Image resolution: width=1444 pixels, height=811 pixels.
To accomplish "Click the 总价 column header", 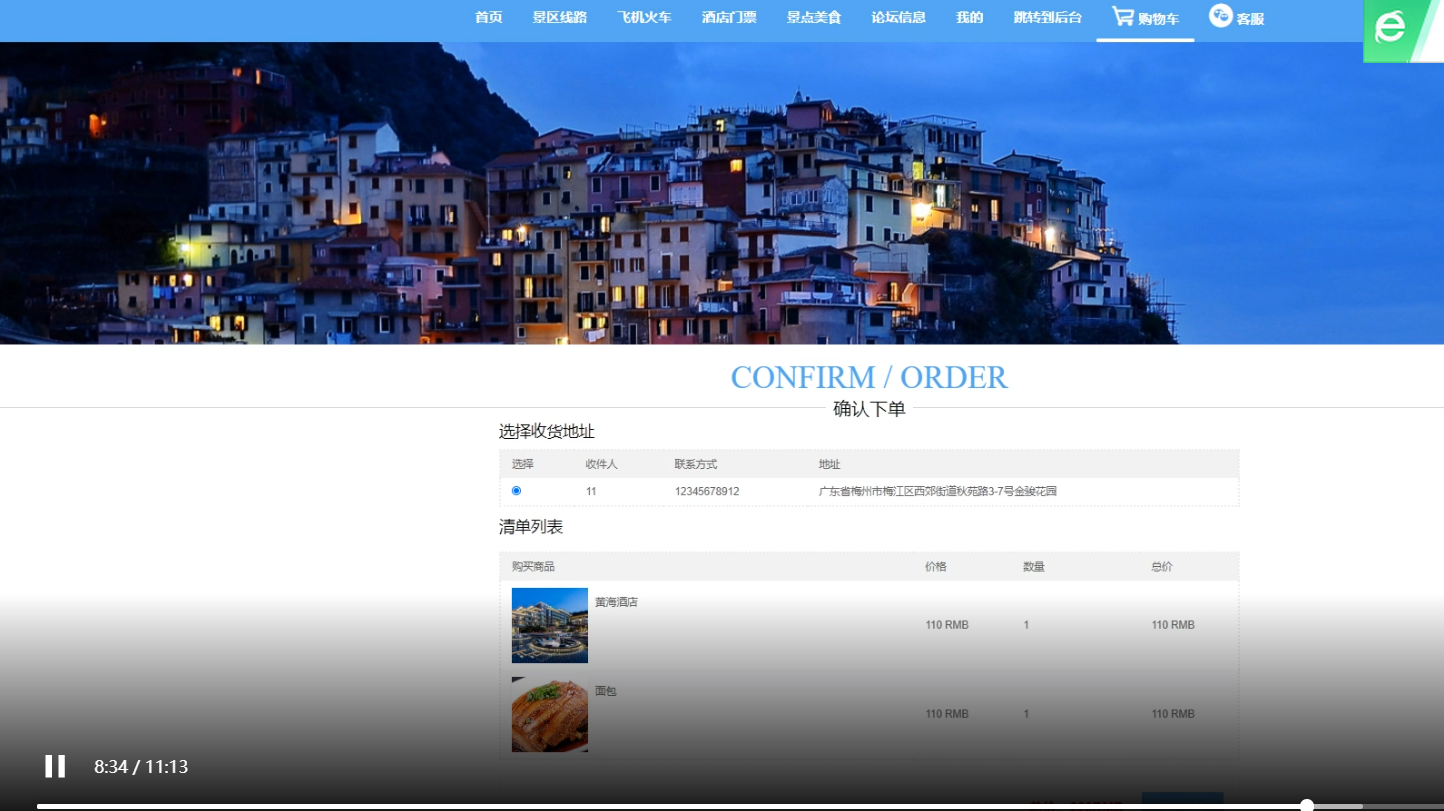I will [1162, 566].
